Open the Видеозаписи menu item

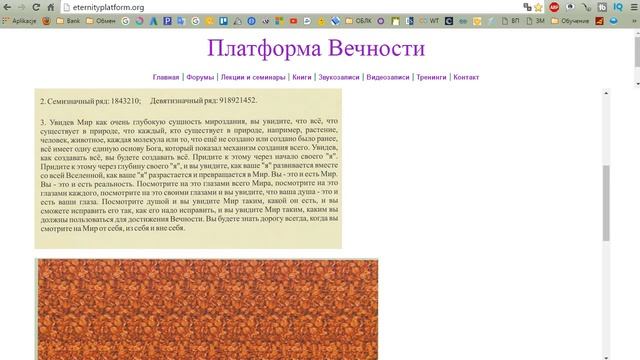click(388, 77)
